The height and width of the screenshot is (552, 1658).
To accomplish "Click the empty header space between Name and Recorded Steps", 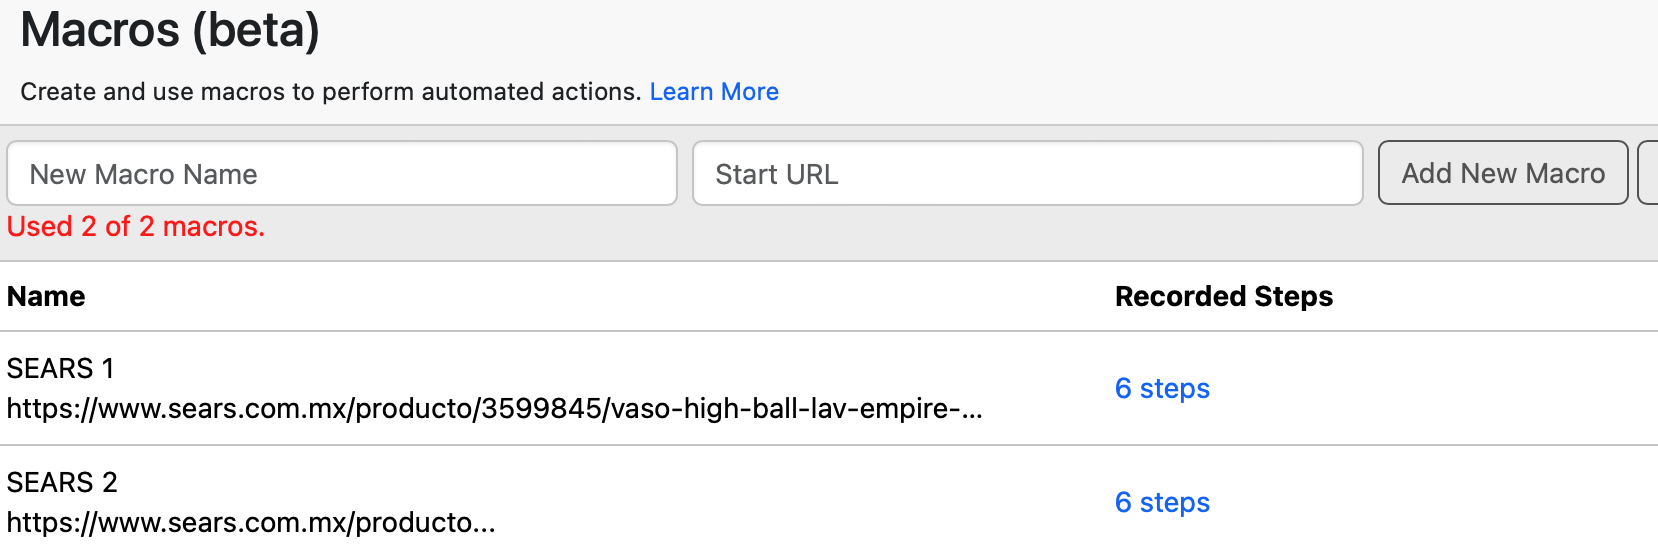I will (600, 296).
